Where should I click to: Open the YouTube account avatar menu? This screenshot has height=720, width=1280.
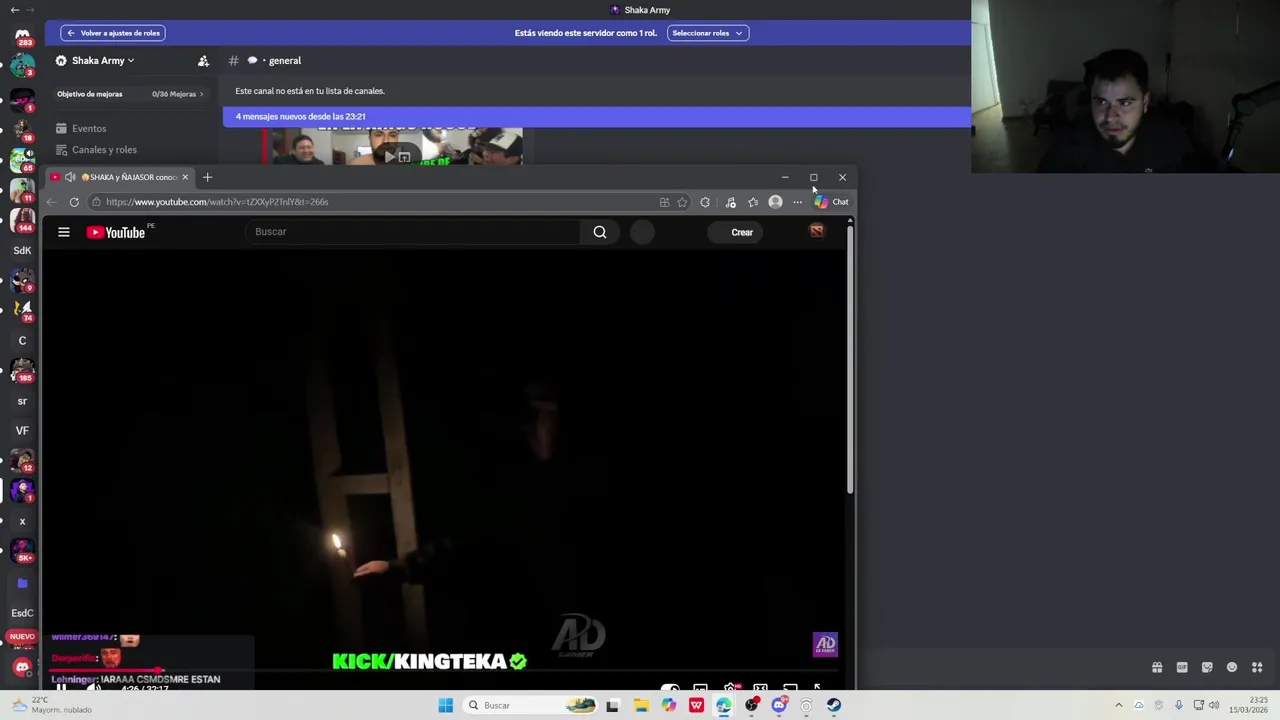(817, 232)
